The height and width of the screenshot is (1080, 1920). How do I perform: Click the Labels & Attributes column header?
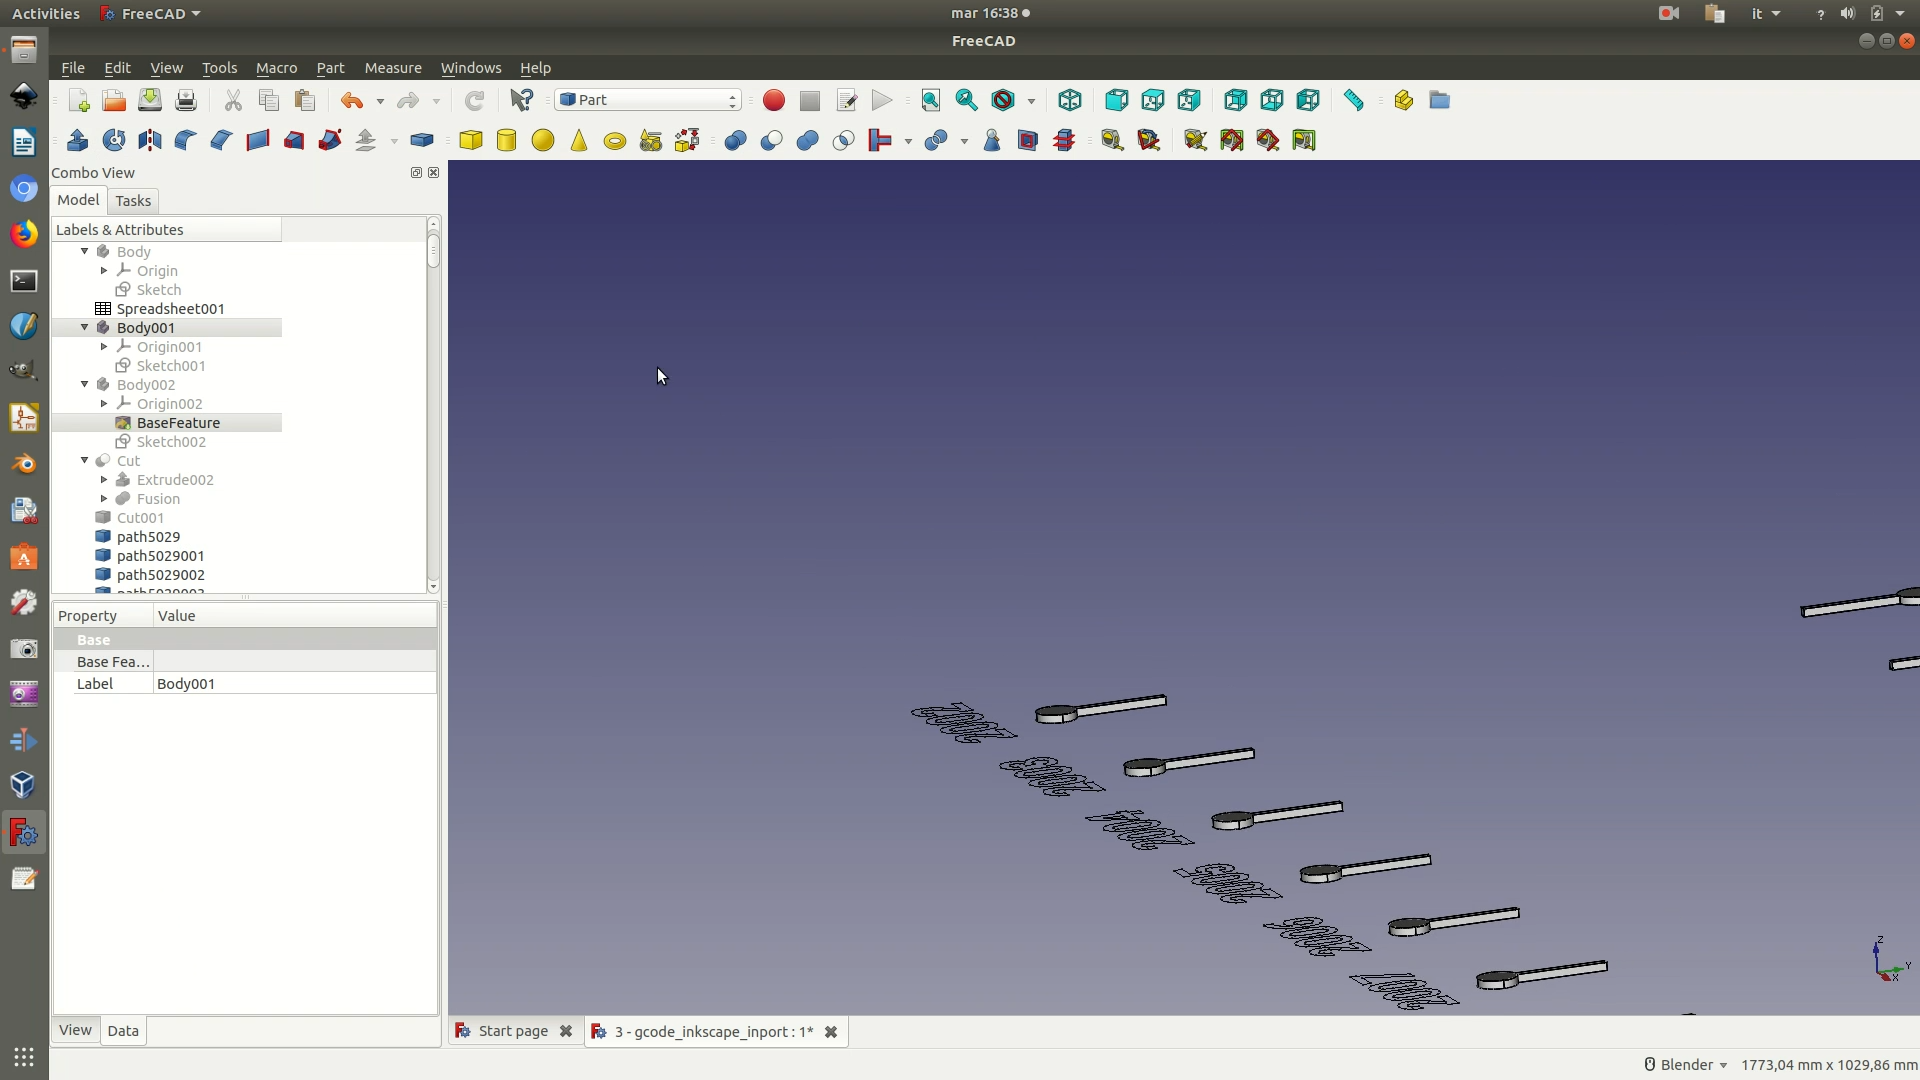click(x=166, y=230)
